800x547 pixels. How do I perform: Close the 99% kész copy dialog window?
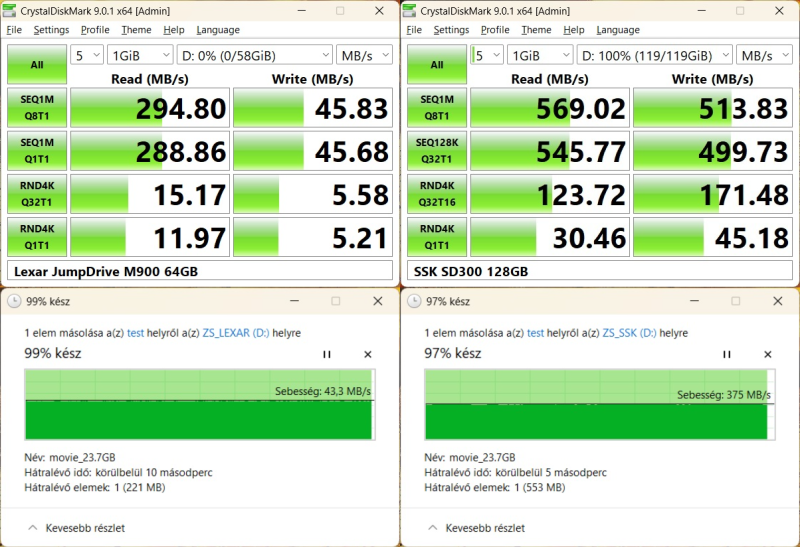click(x=378, y=301)
